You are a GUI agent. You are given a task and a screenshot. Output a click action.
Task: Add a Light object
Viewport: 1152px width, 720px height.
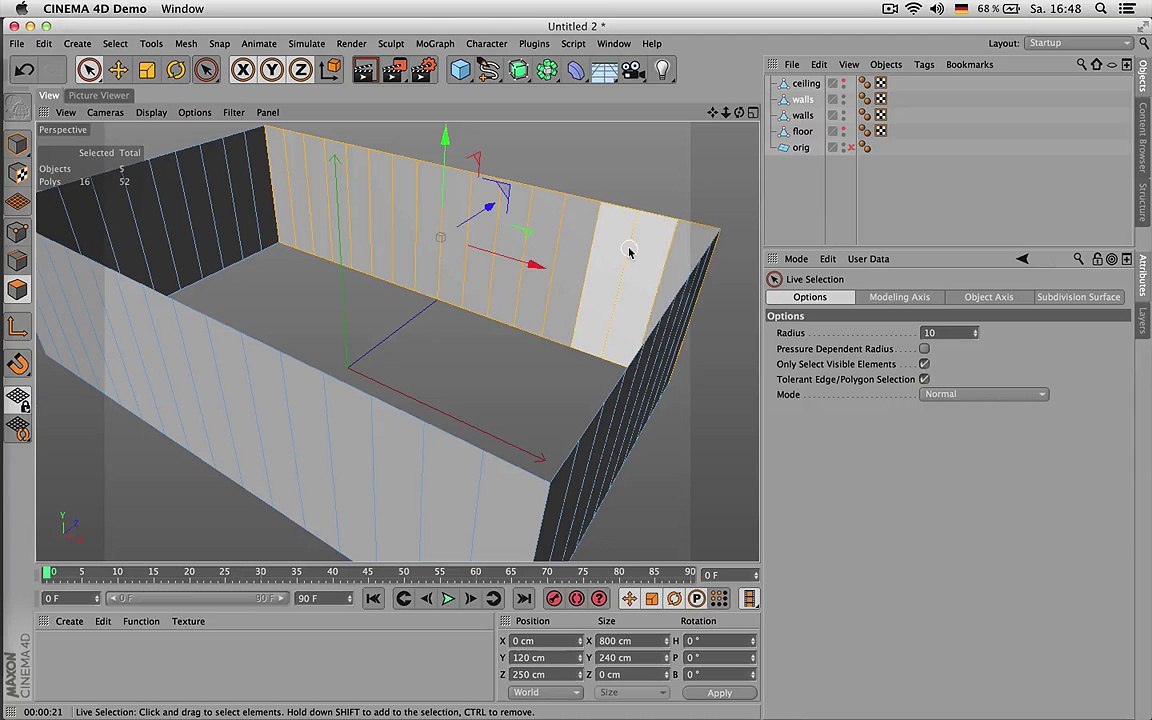click(663, 70)
